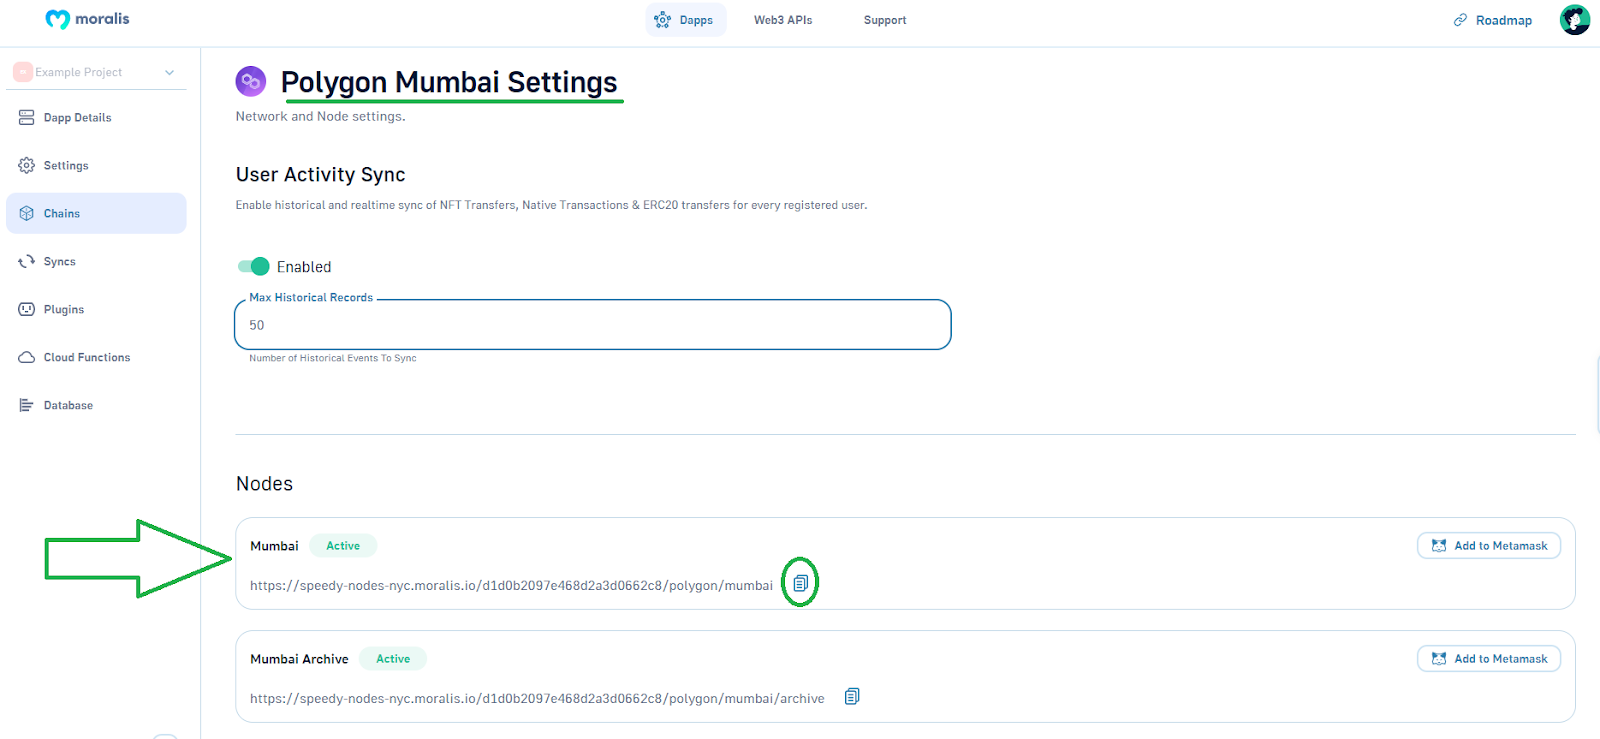Open the Database section

(x=96, y=406)
